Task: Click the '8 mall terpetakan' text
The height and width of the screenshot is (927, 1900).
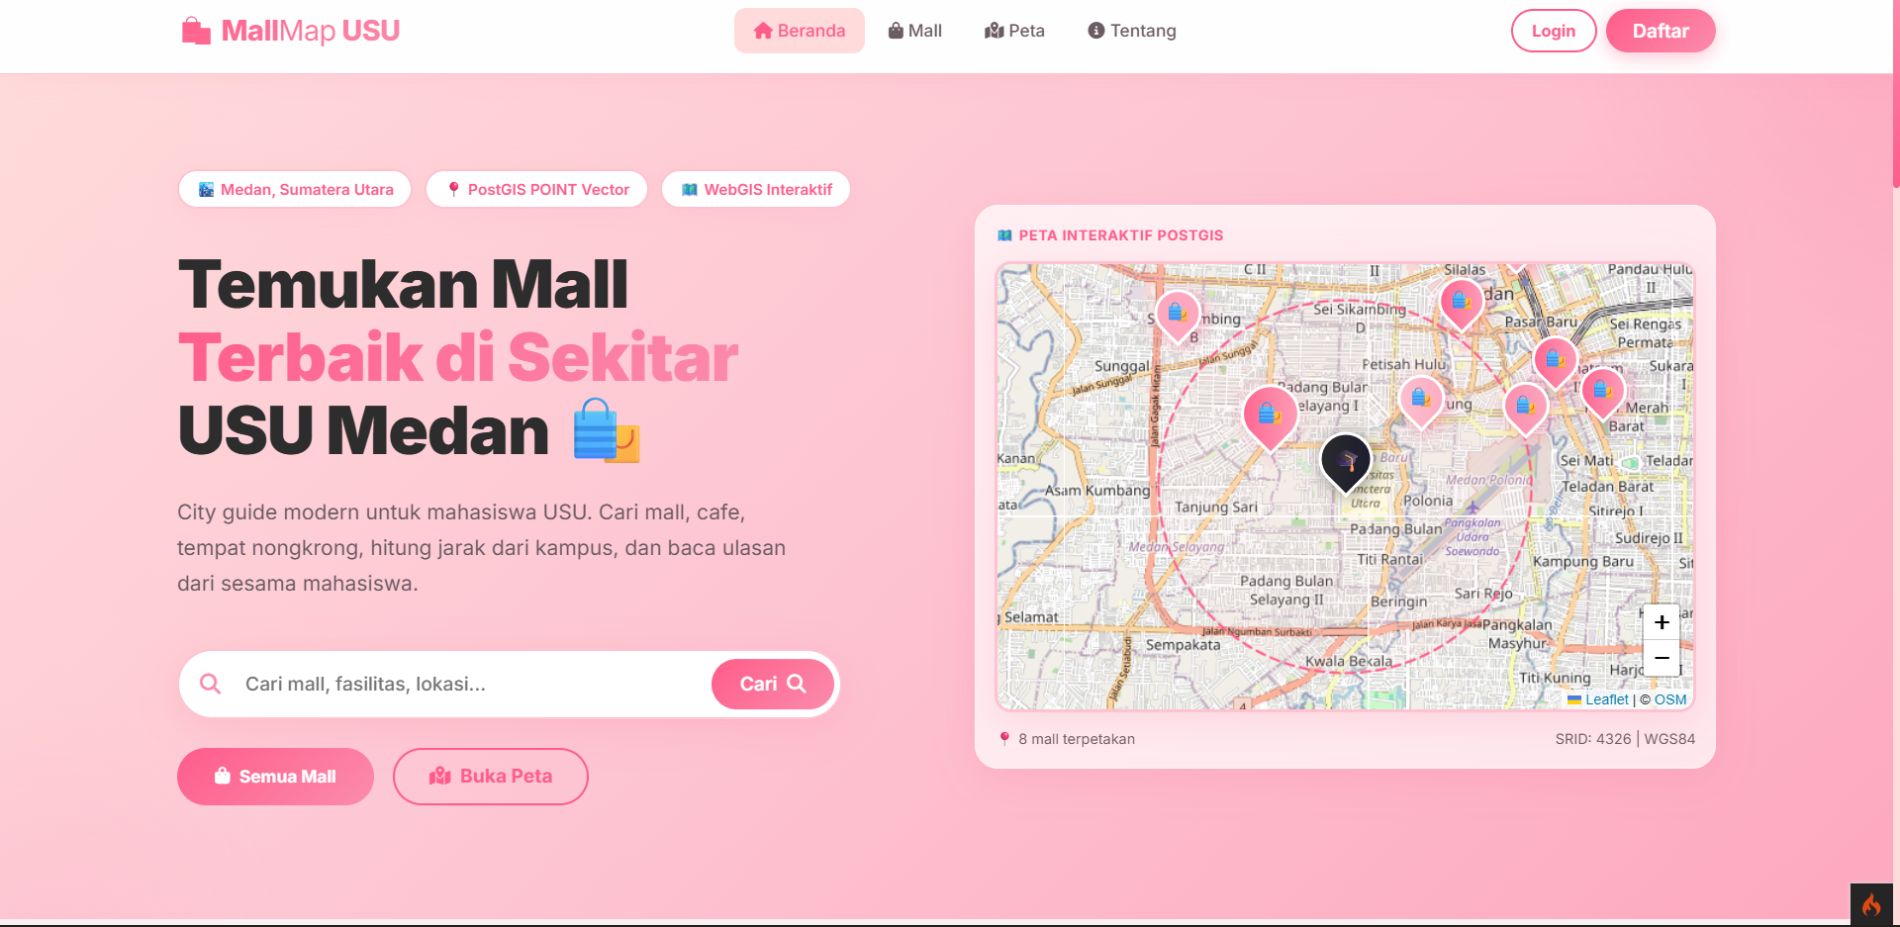Action: (x=1076, y=739)
